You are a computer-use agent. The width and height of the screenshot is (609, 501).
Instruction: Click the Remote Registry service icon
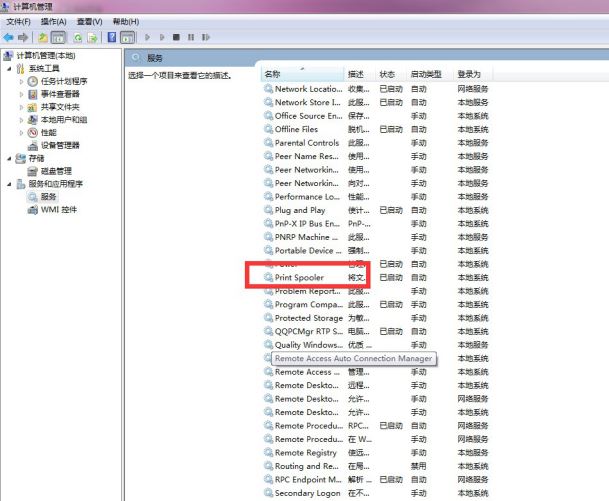(x=268, y=452)
